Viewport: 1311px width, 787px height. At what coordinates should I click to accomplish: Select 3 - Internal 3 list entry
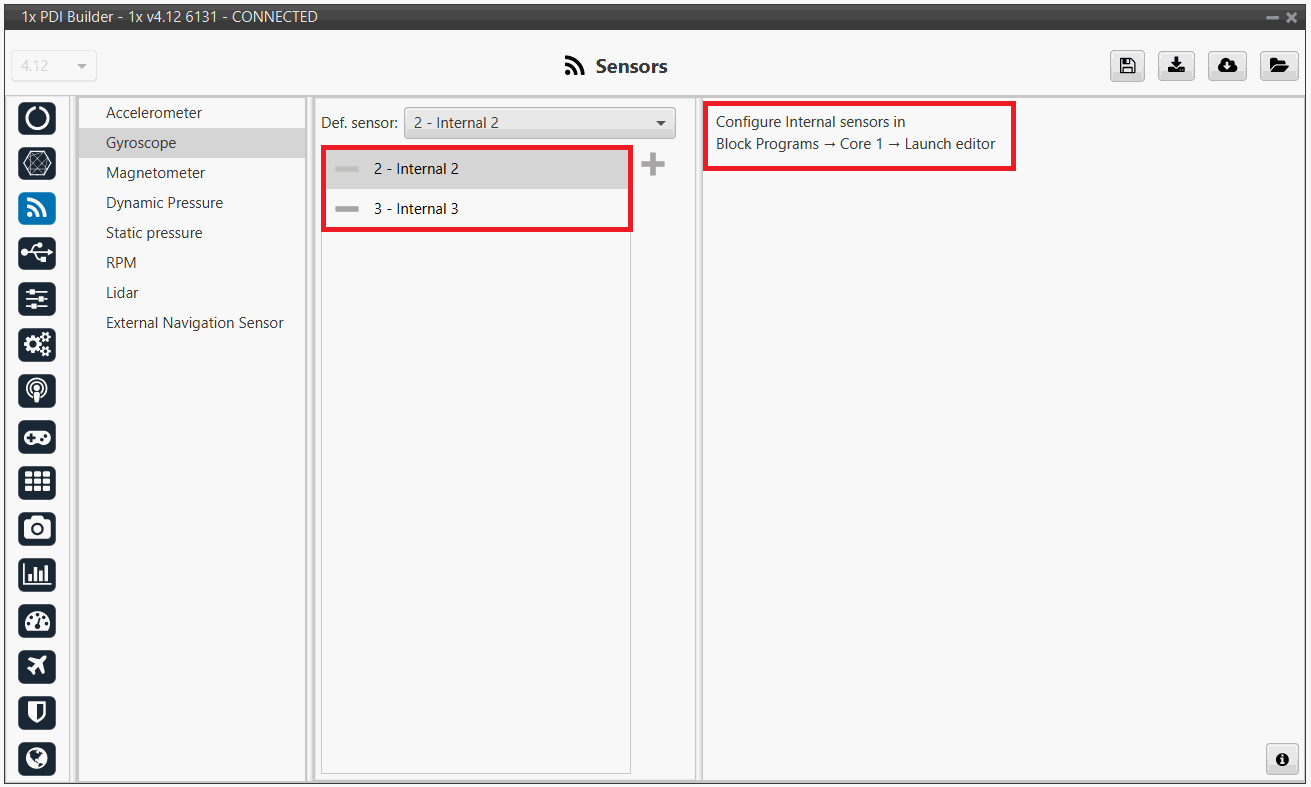click(416, 209)
